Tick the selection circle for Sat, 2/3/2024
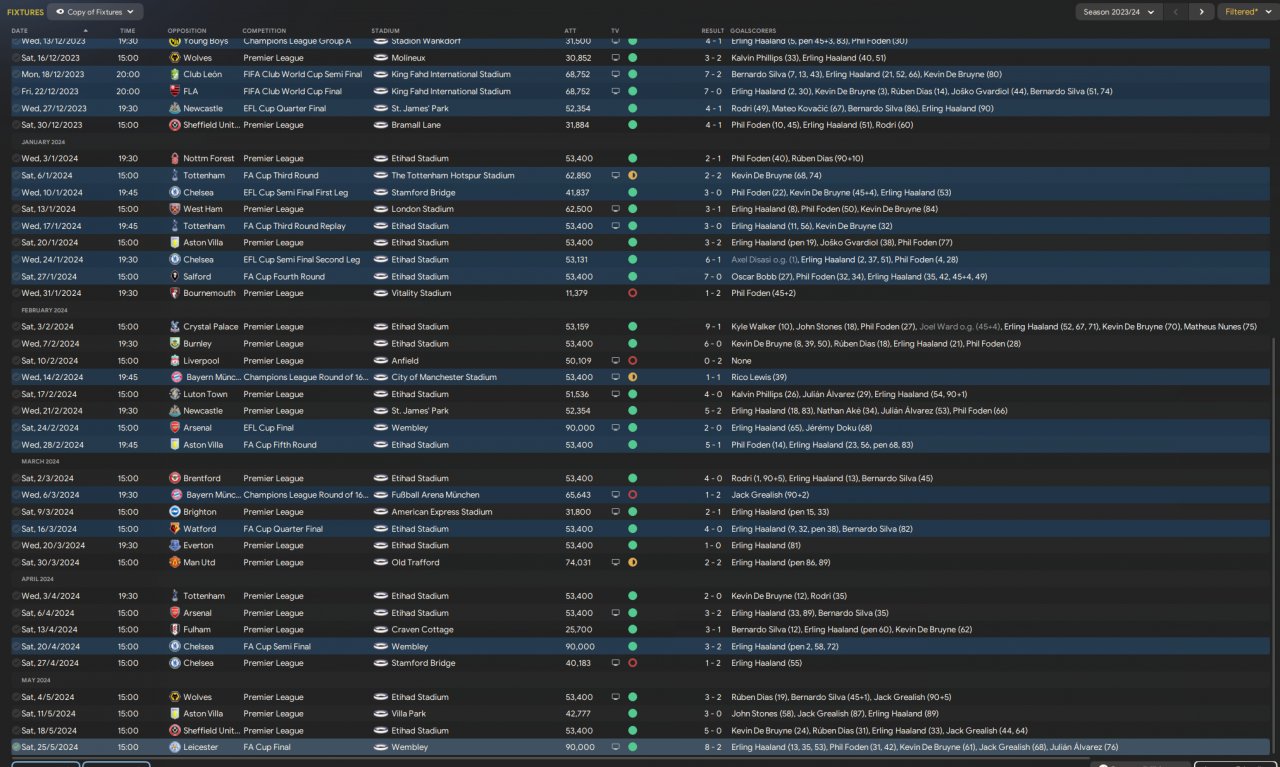Image resolution: width=1280 pixels, height=767 pixels. click(16, 479)
